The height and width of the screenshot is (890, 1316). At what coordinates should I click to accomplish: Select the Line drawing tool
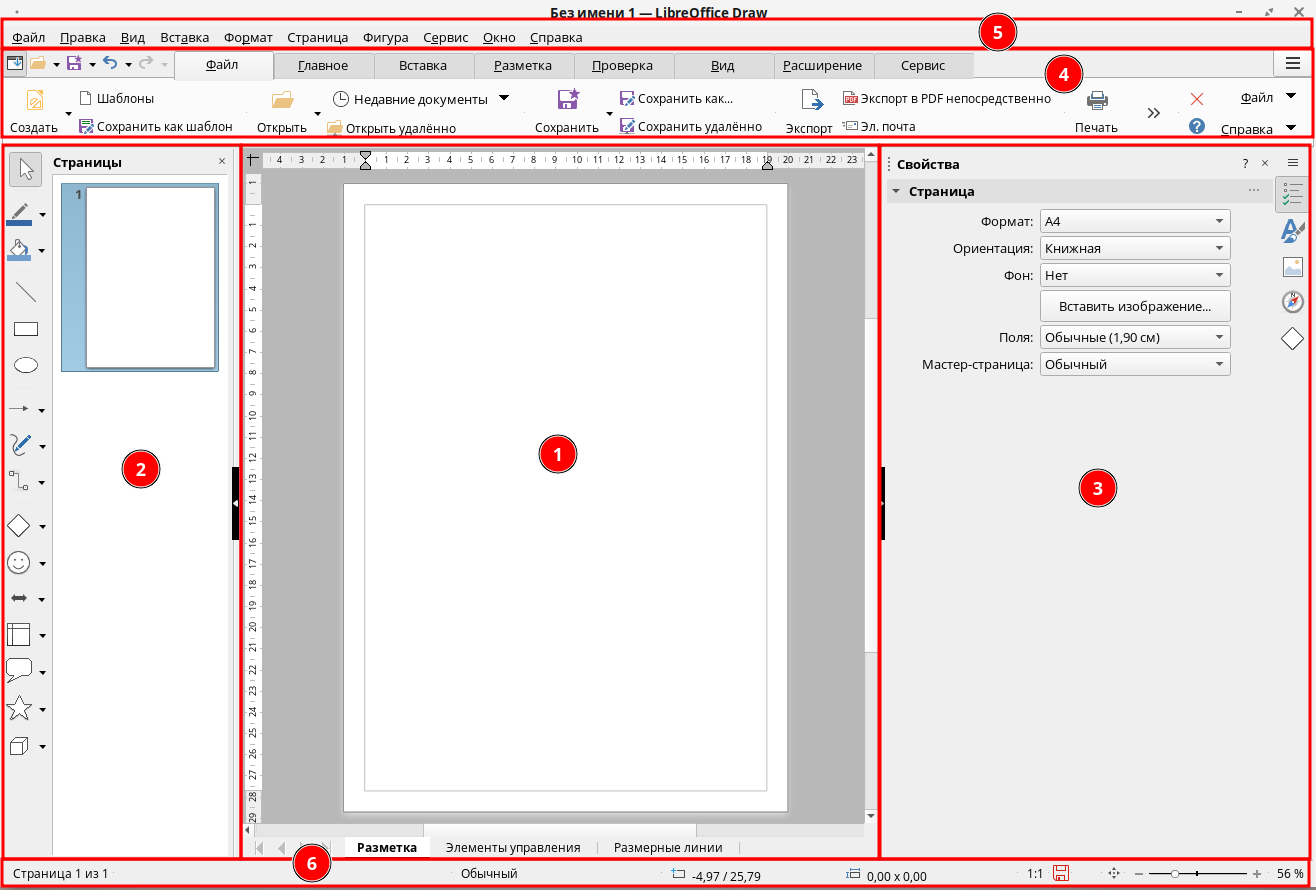pos(26,292)
